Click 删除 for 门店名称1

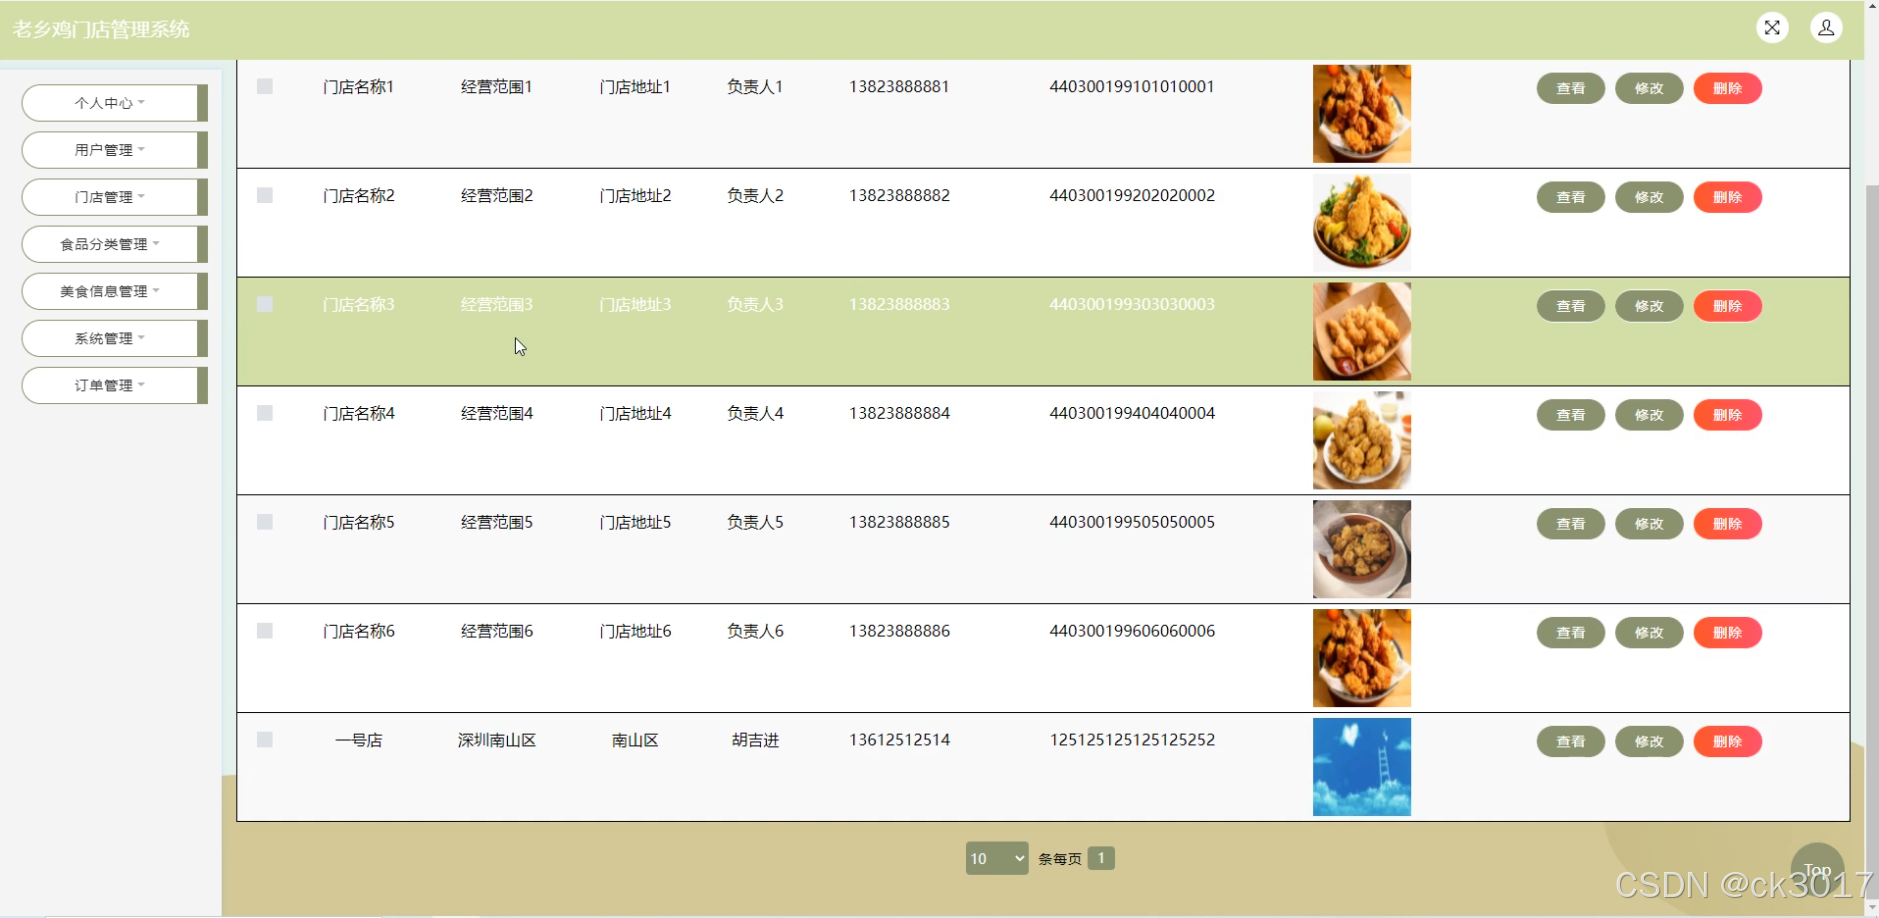point(1728,88)
